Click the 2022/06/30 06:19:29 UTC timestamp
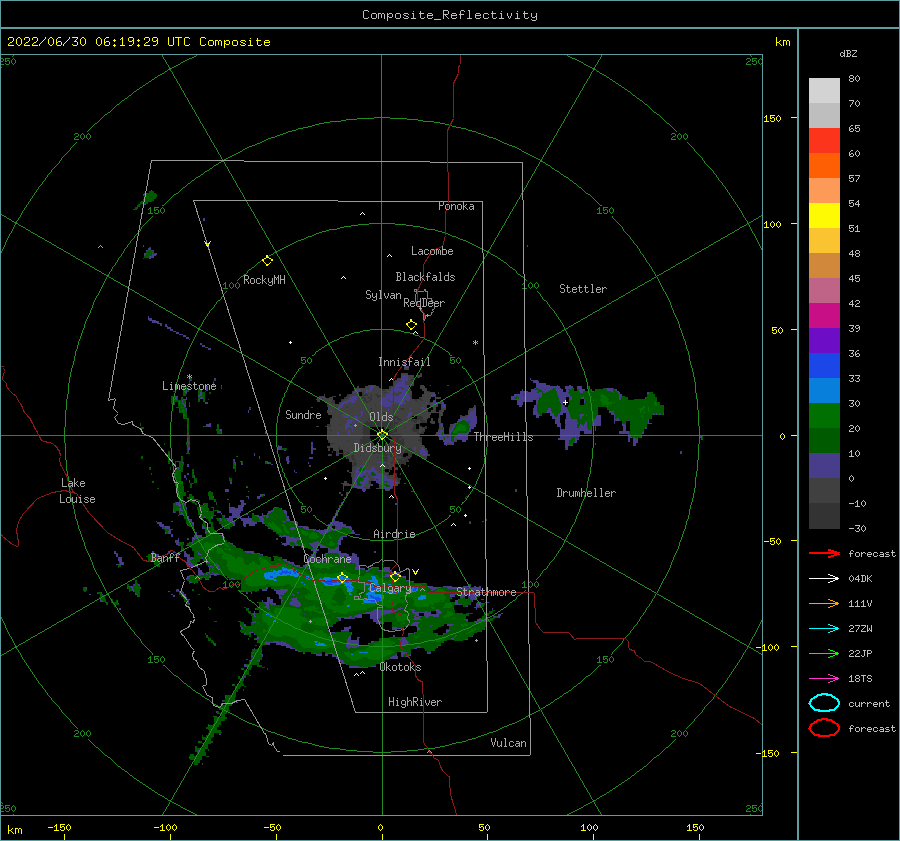900x841 pixels. 99,42
